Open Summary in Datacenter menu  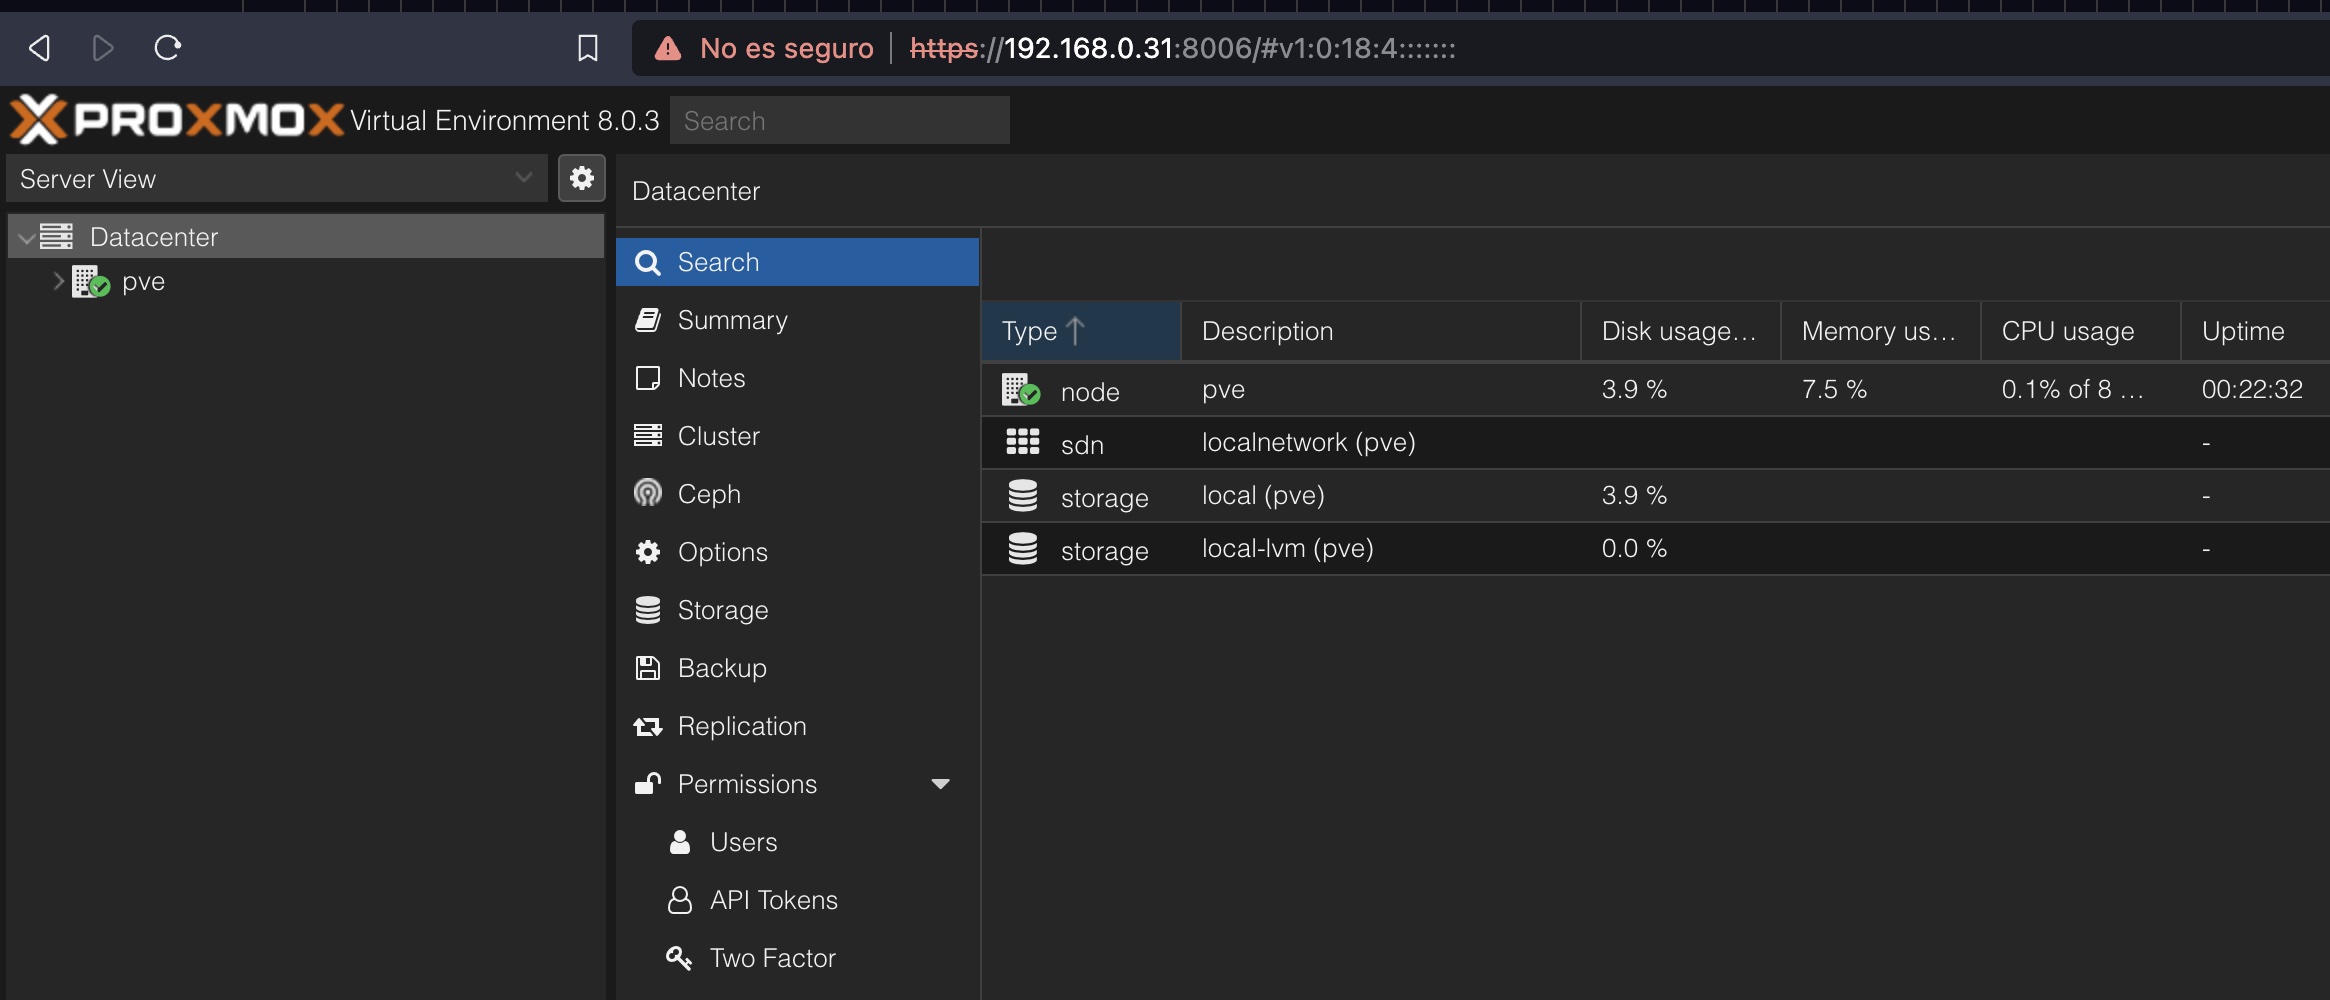coord(797,320)
